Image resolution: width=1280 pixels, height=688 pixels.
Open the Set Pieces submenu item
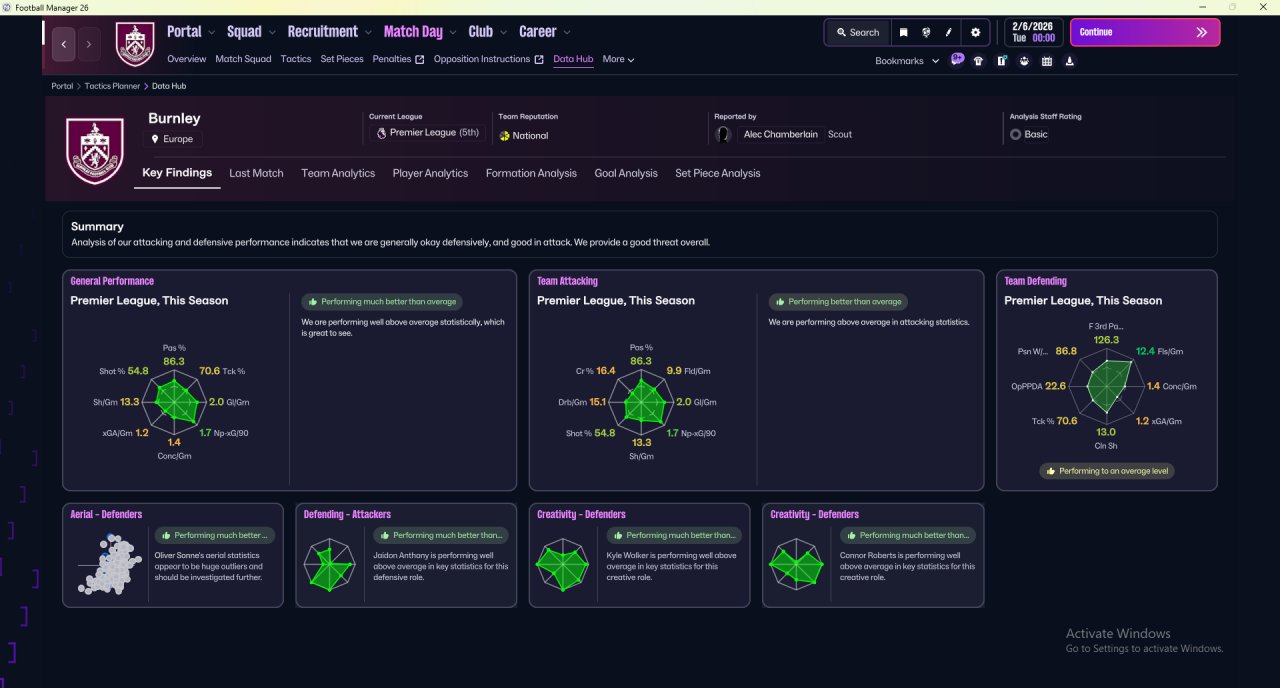click(342, 59)
